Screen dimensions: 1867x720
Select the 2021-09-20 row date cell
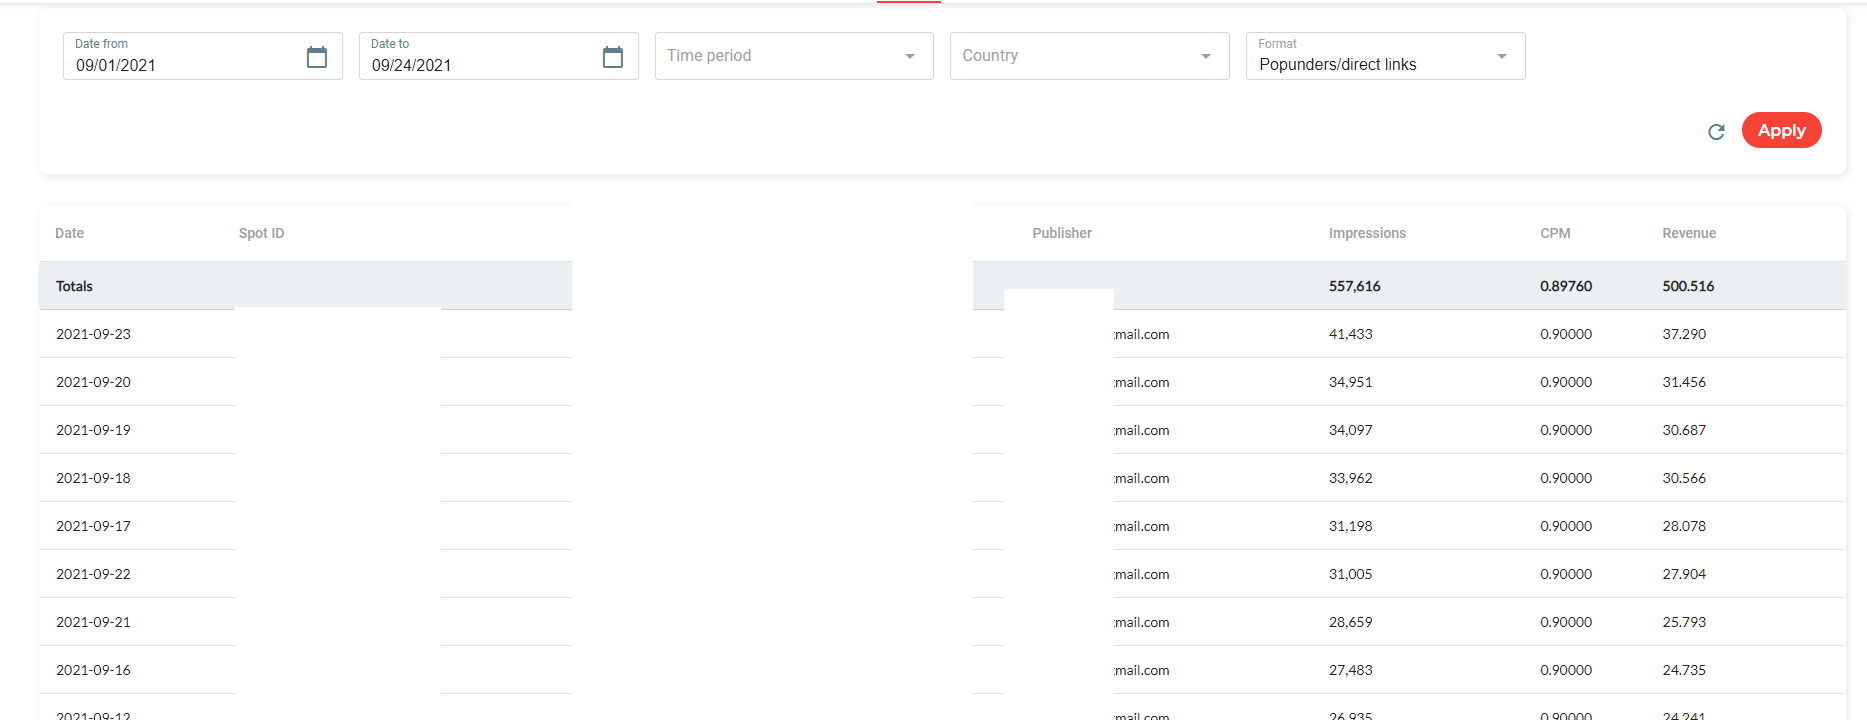point(93,382)
